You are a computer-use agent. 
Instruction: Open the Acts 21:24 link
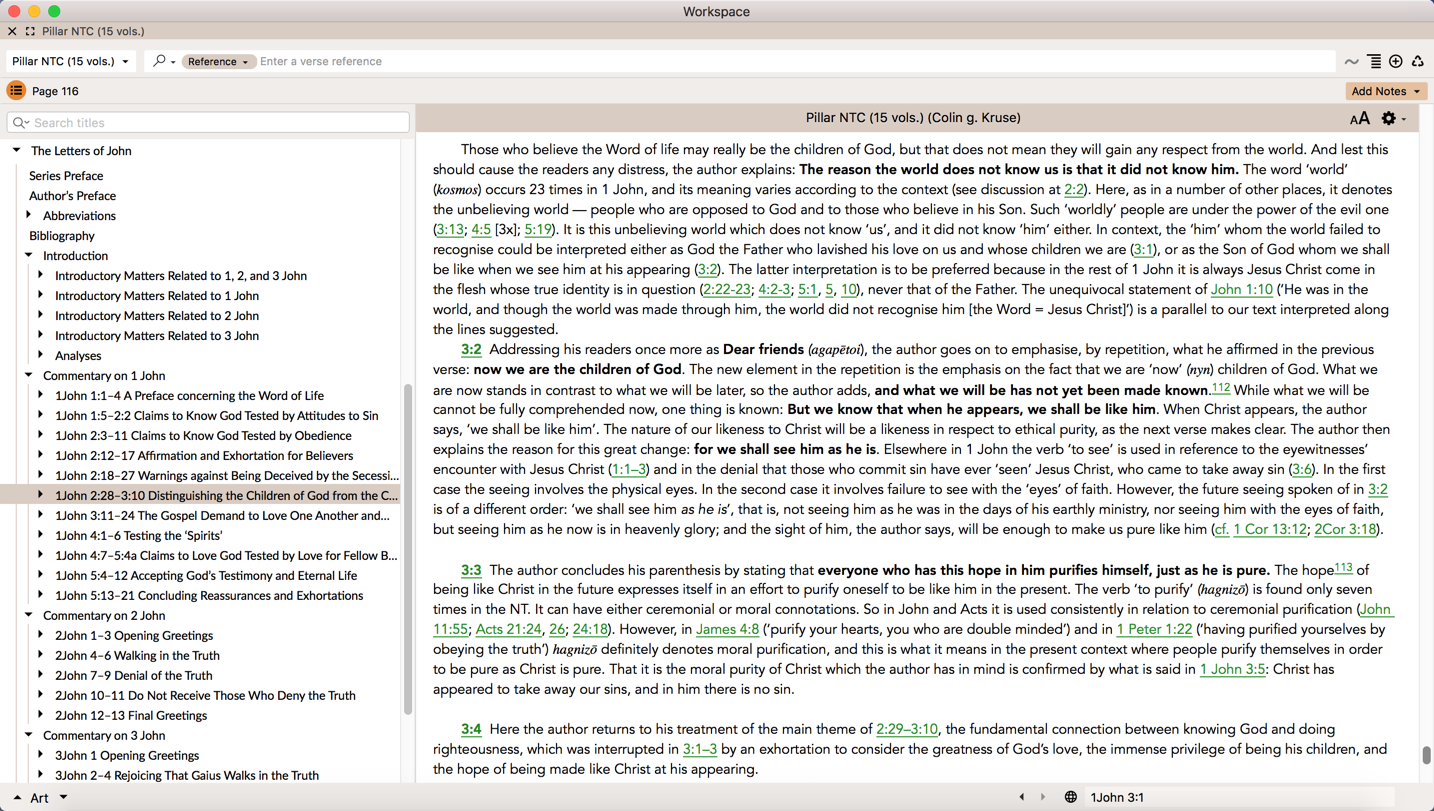point(508,630)
